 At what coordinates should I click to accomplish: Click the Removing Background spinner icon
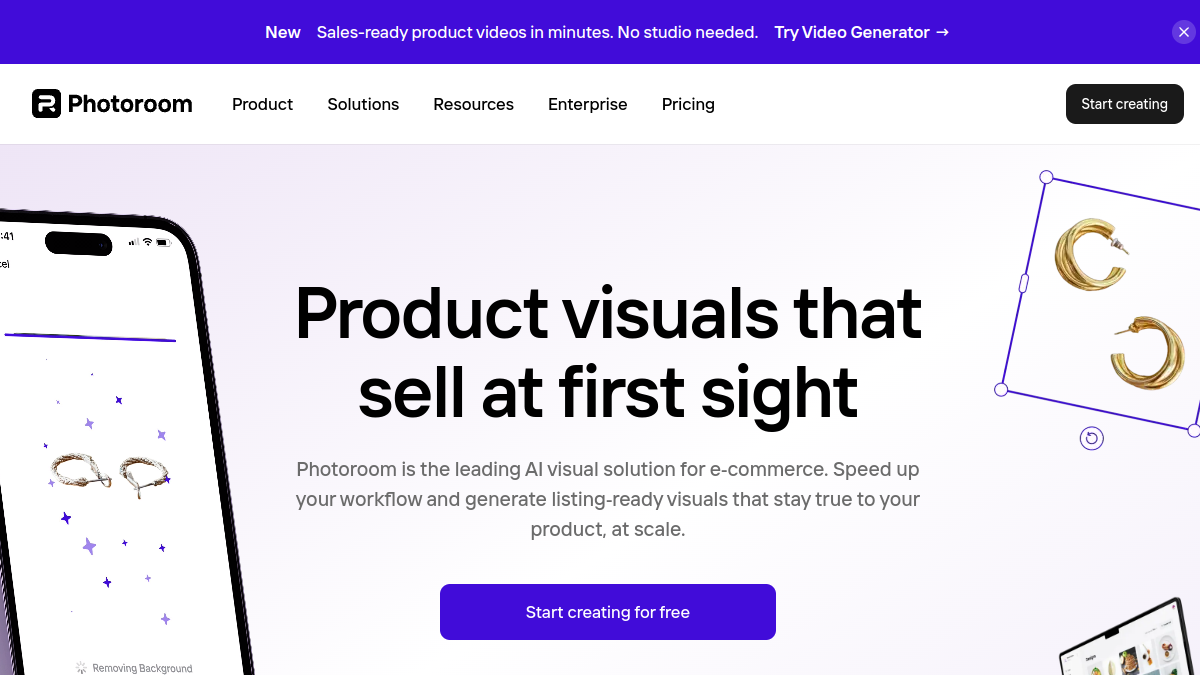(82, 667)
